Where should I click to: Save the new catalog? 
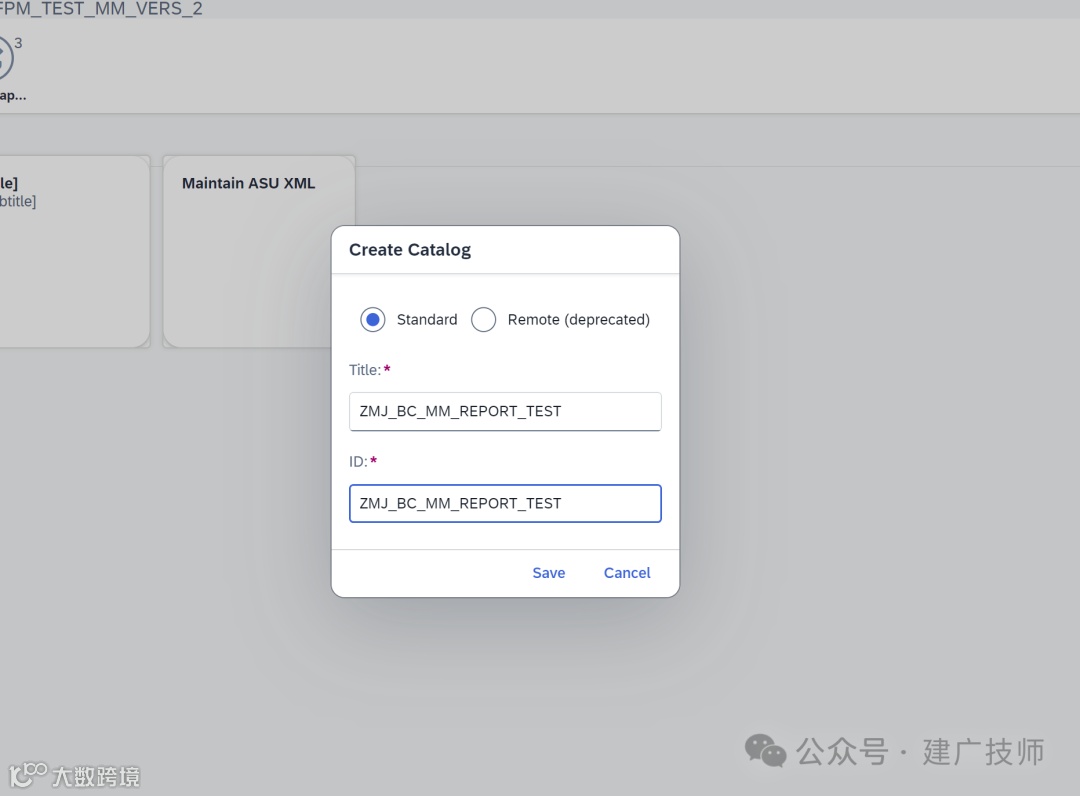tap(548, 573)
